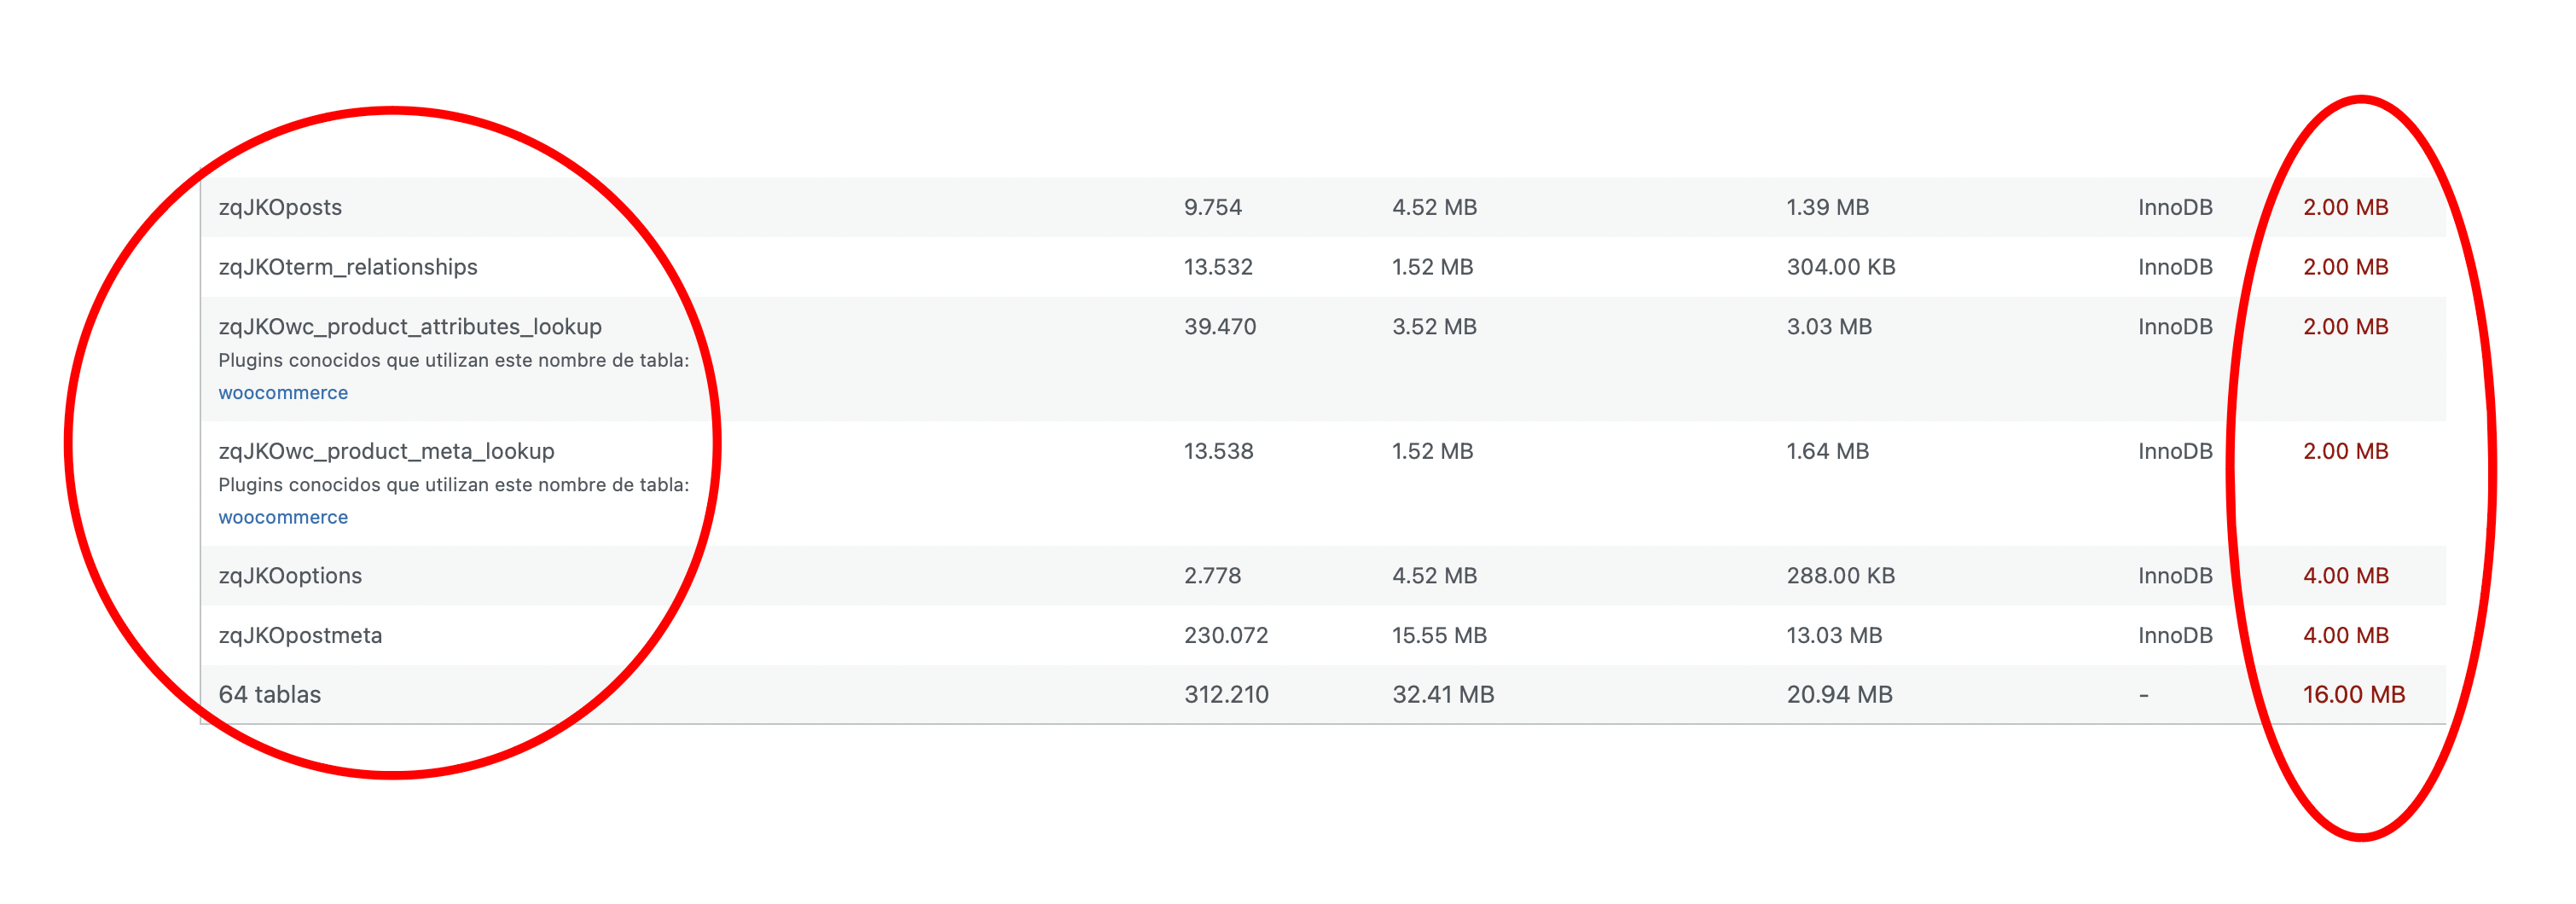The width and height of the screenshot is (2576, 904).
Task: Open woocommerce link under product_meta_lookup
Action: (283, 517)
